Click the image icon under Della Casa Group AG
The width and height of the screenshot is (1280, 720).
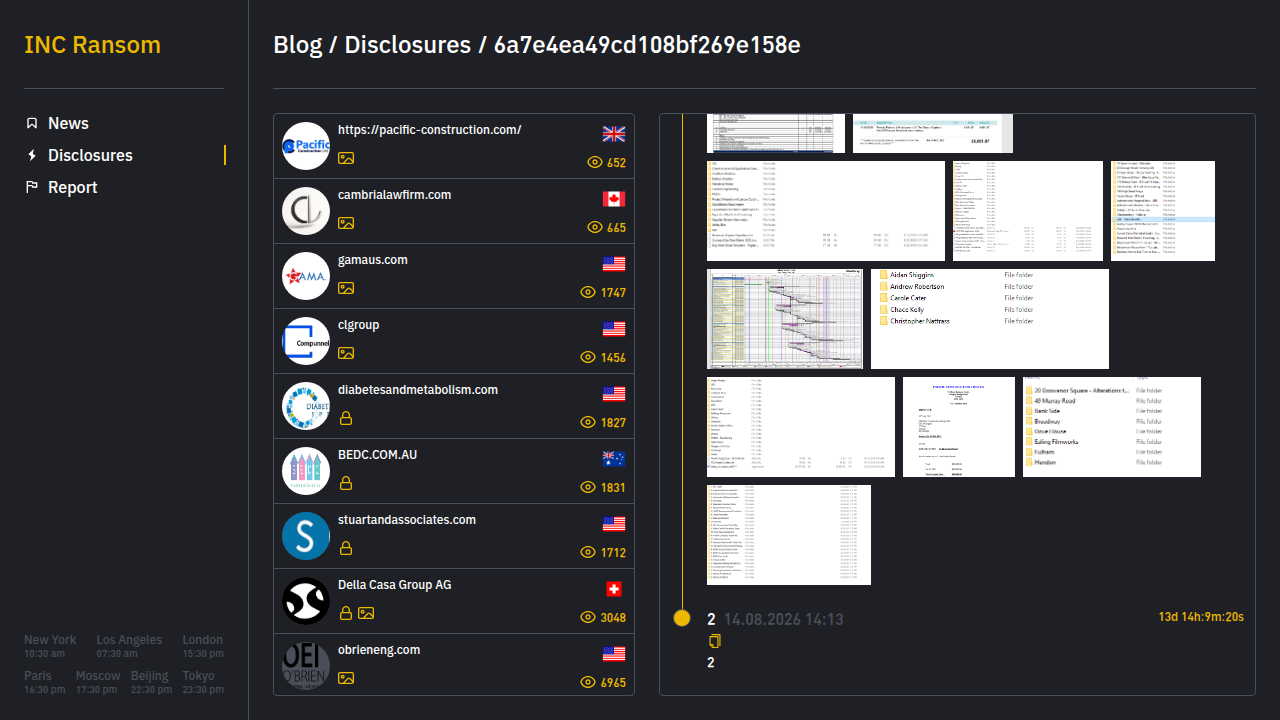(366, 613)
